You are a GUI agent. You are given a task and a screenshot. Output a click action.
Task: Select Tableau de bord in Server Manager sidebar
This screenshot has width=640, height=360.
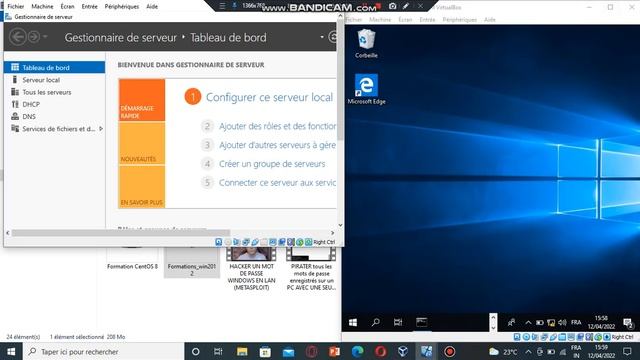click(x=54, y=67)
